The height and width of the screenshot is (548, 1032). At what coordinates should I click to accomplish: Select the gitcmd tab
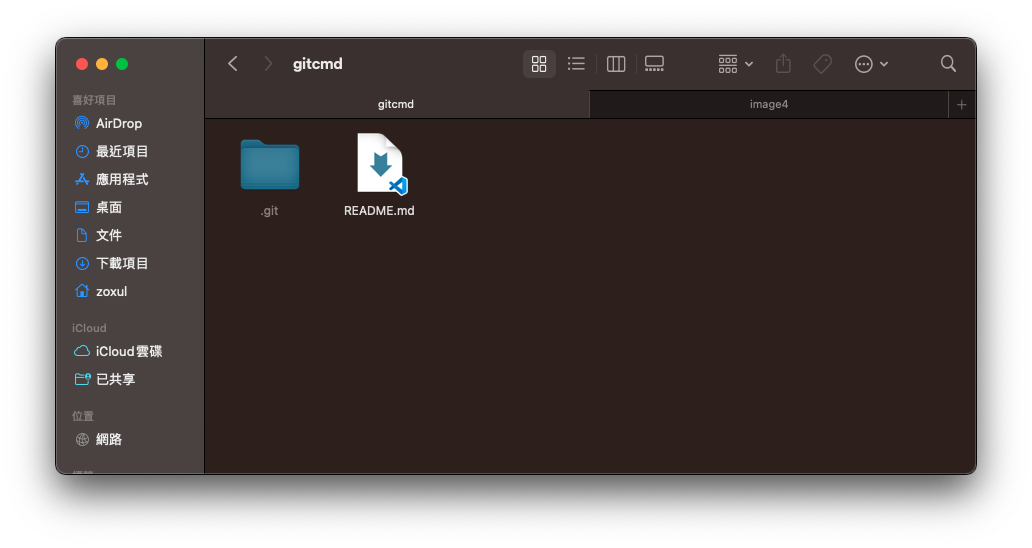(x=396, y=104)
